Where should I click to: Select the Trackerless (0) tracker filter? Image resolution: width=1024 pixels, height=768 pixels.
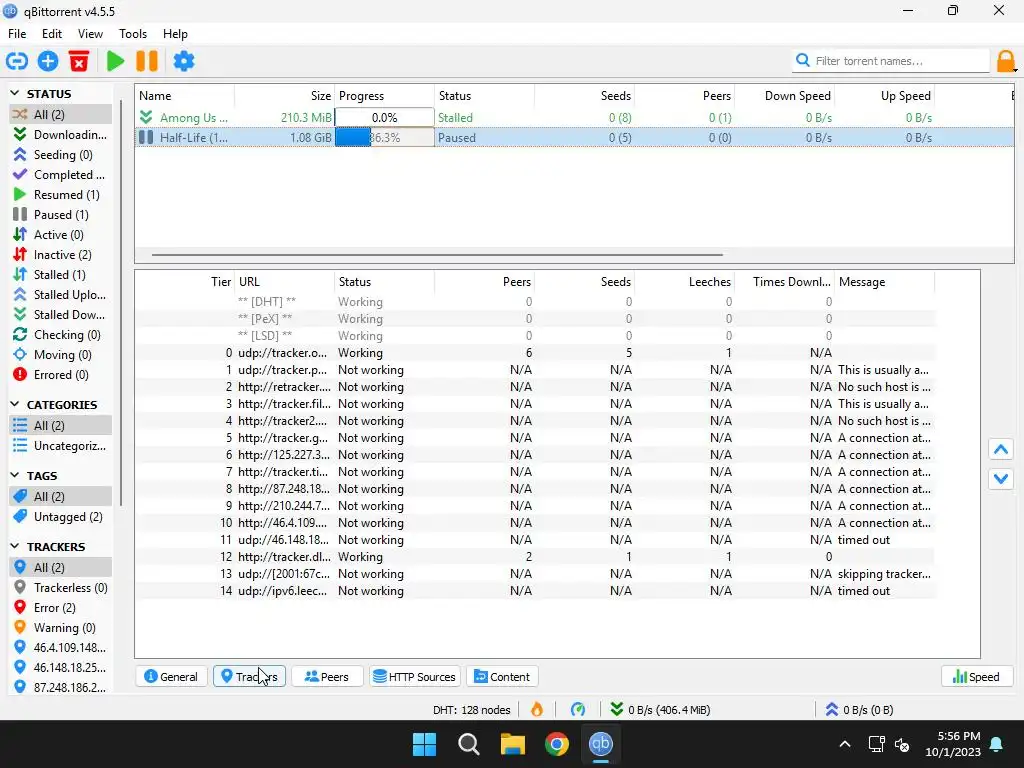[x=61, y=588]
